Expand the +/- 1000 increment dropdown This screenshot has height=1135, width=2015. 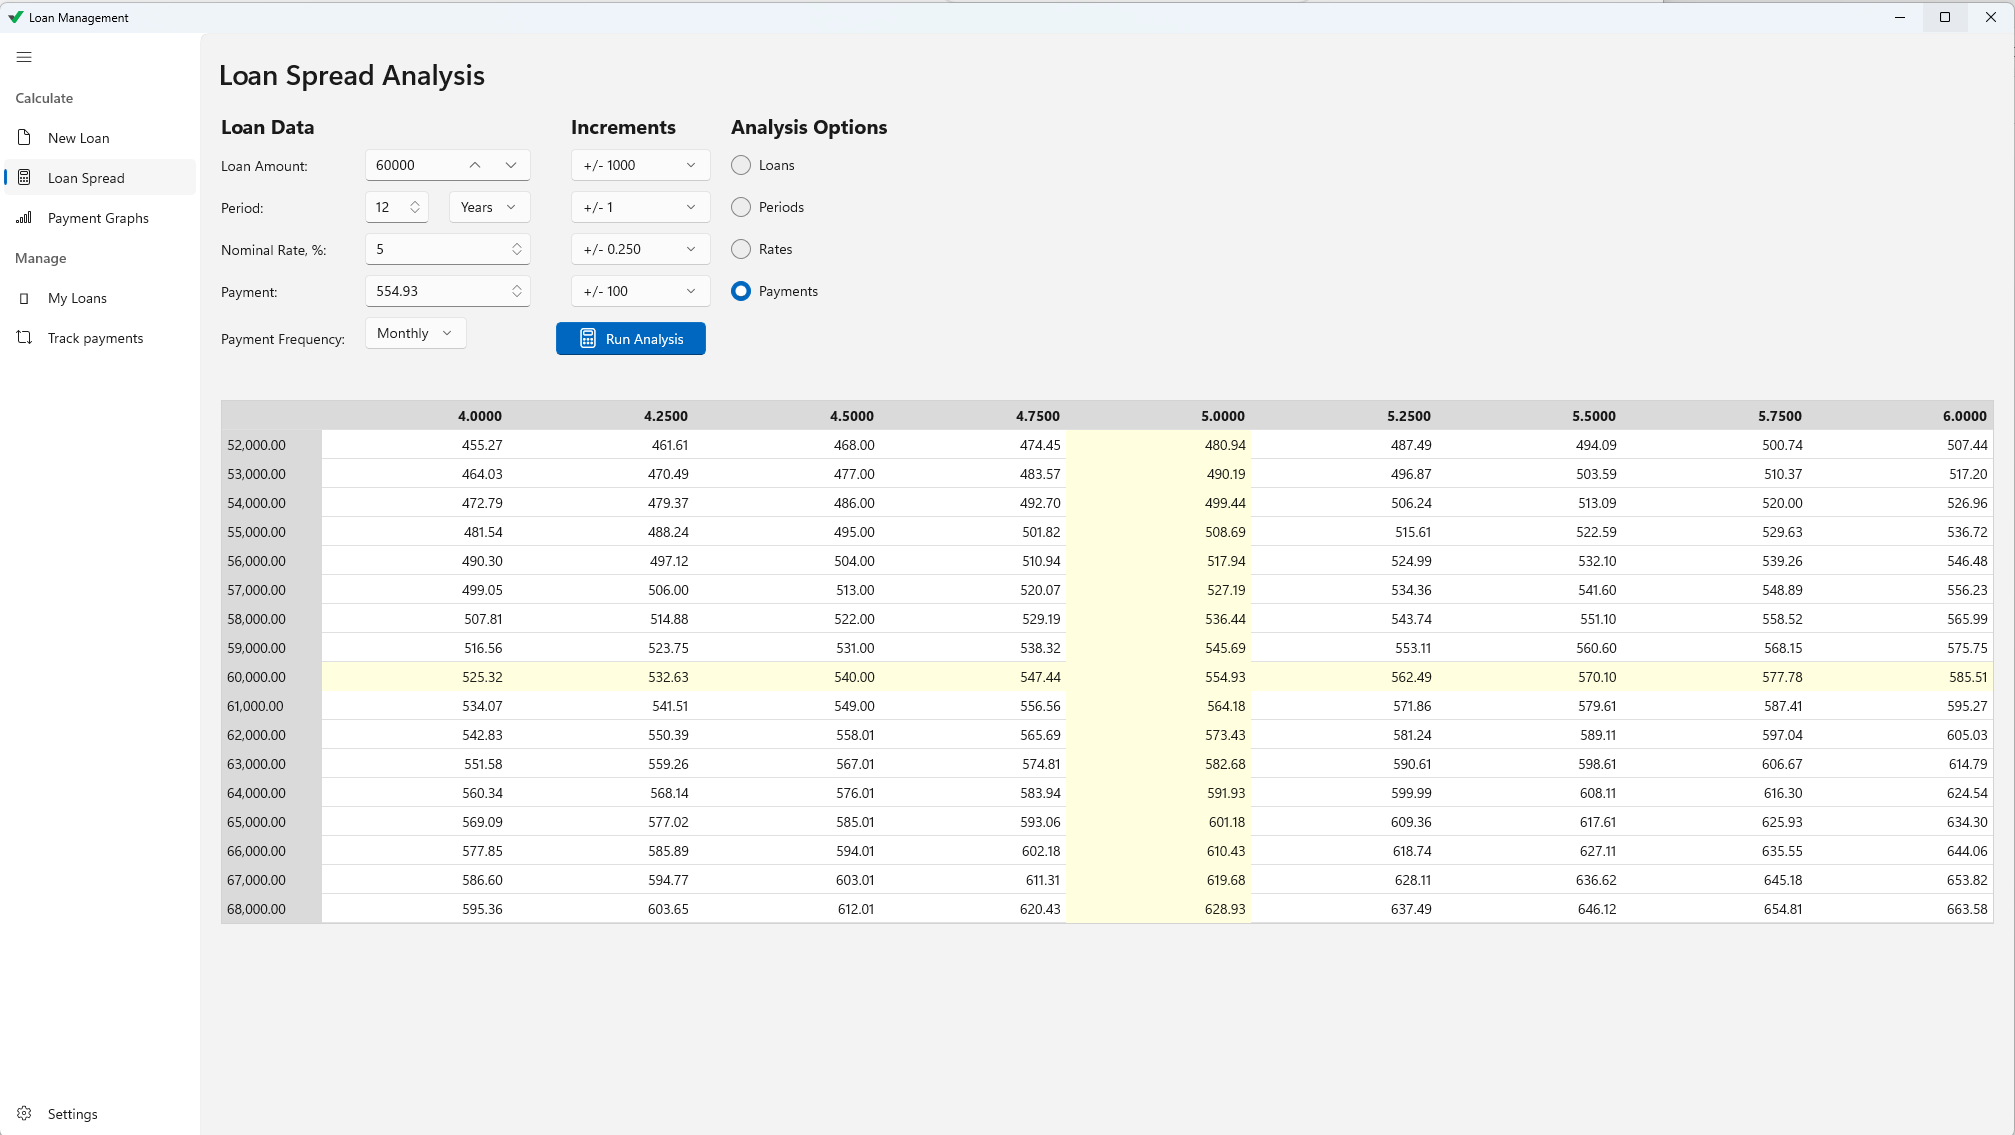[x=640, y=165]
